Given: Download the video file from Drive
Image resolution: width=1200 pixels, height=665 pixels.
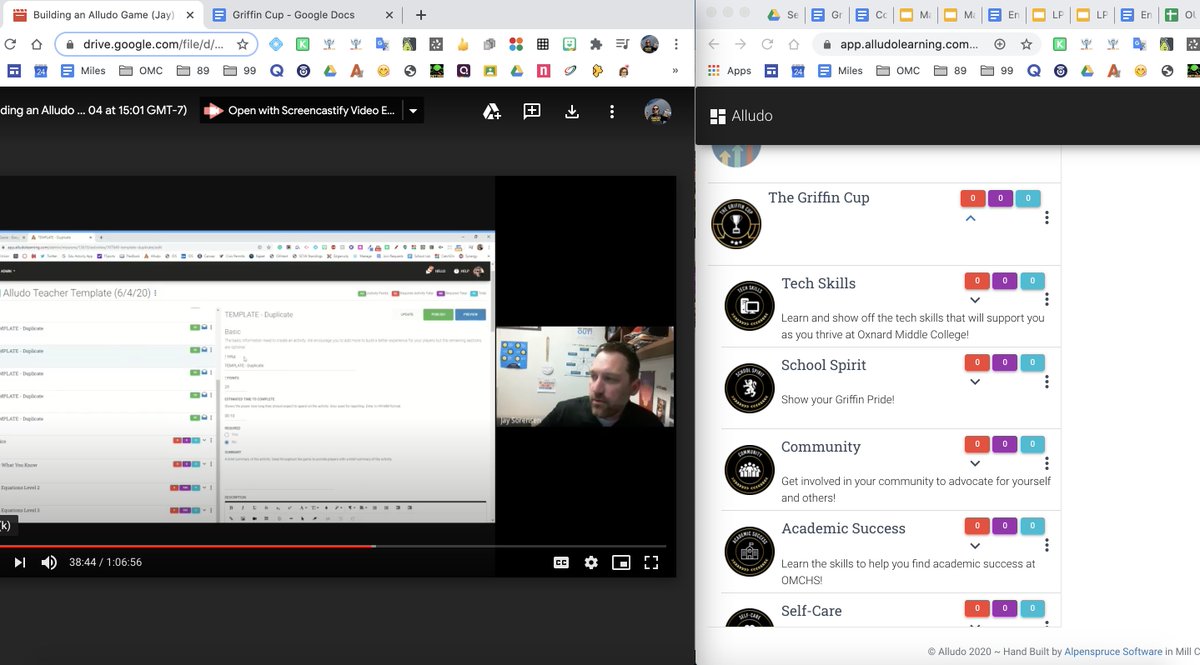Looking at the screenshot, I should (x=572, y=111).
